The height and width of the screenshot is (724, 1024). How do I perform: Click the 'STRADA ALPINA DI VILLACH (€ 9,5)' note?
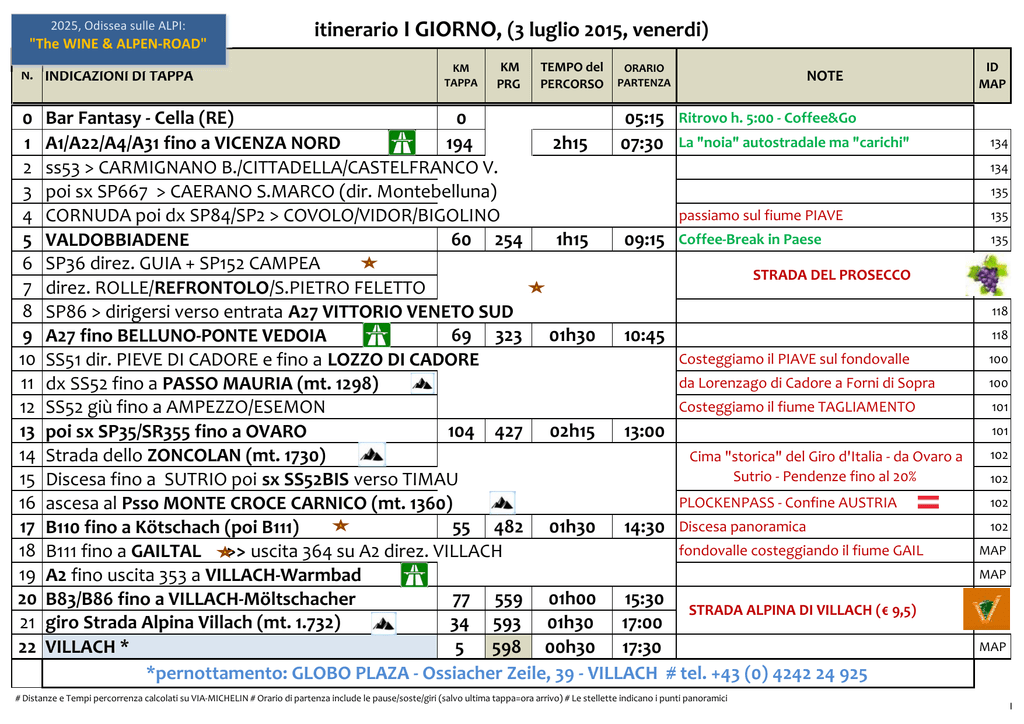click(x=803, y=610)
